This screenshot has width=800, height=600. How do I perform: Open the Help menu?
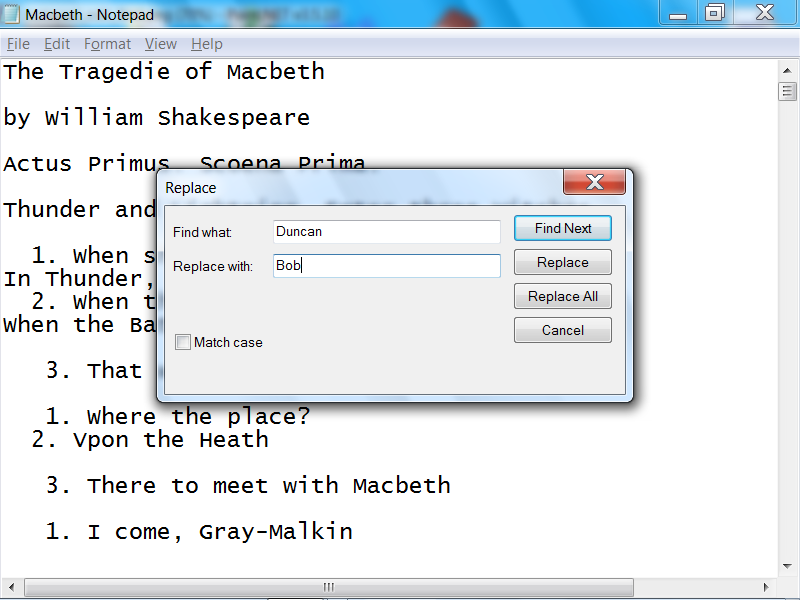pos(206,44)
